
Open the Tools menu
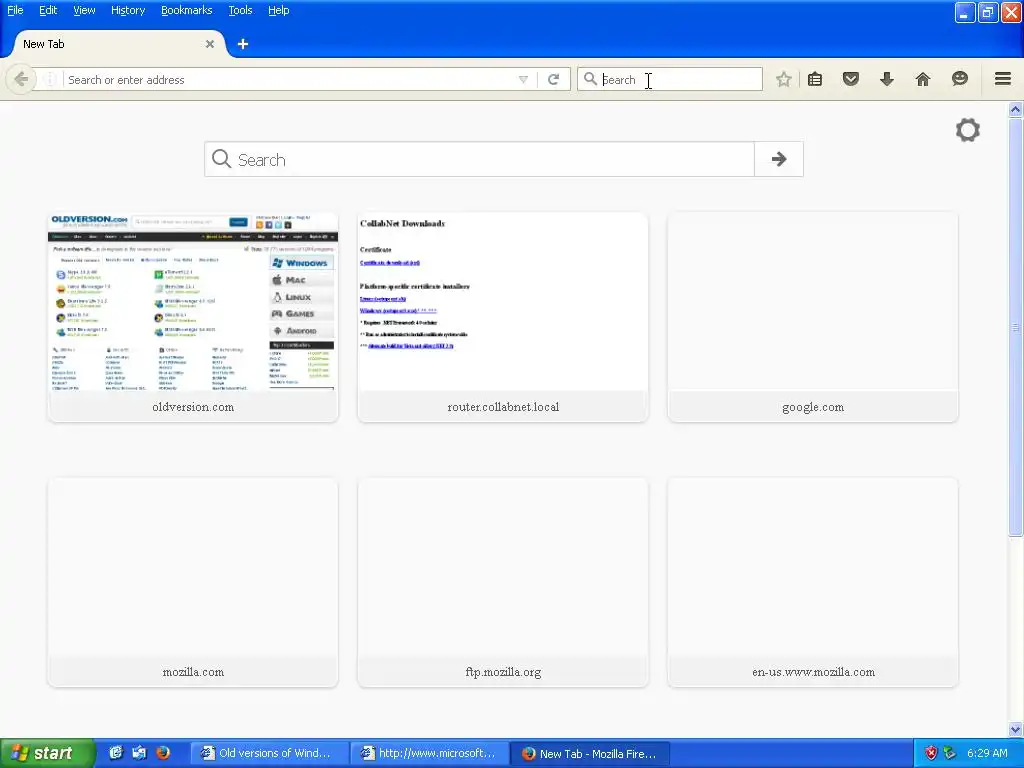point(240,10)
